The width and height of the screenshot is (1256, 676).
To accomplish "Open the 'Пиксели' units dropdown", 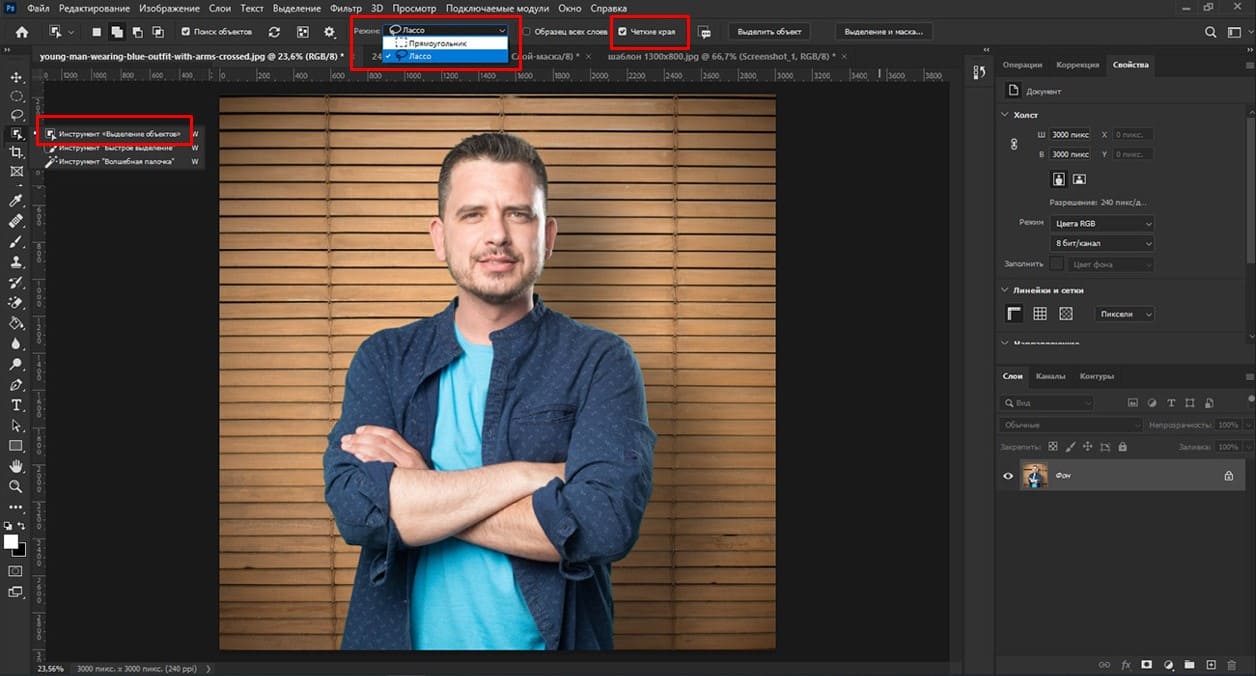I will tap(1124, 314).
